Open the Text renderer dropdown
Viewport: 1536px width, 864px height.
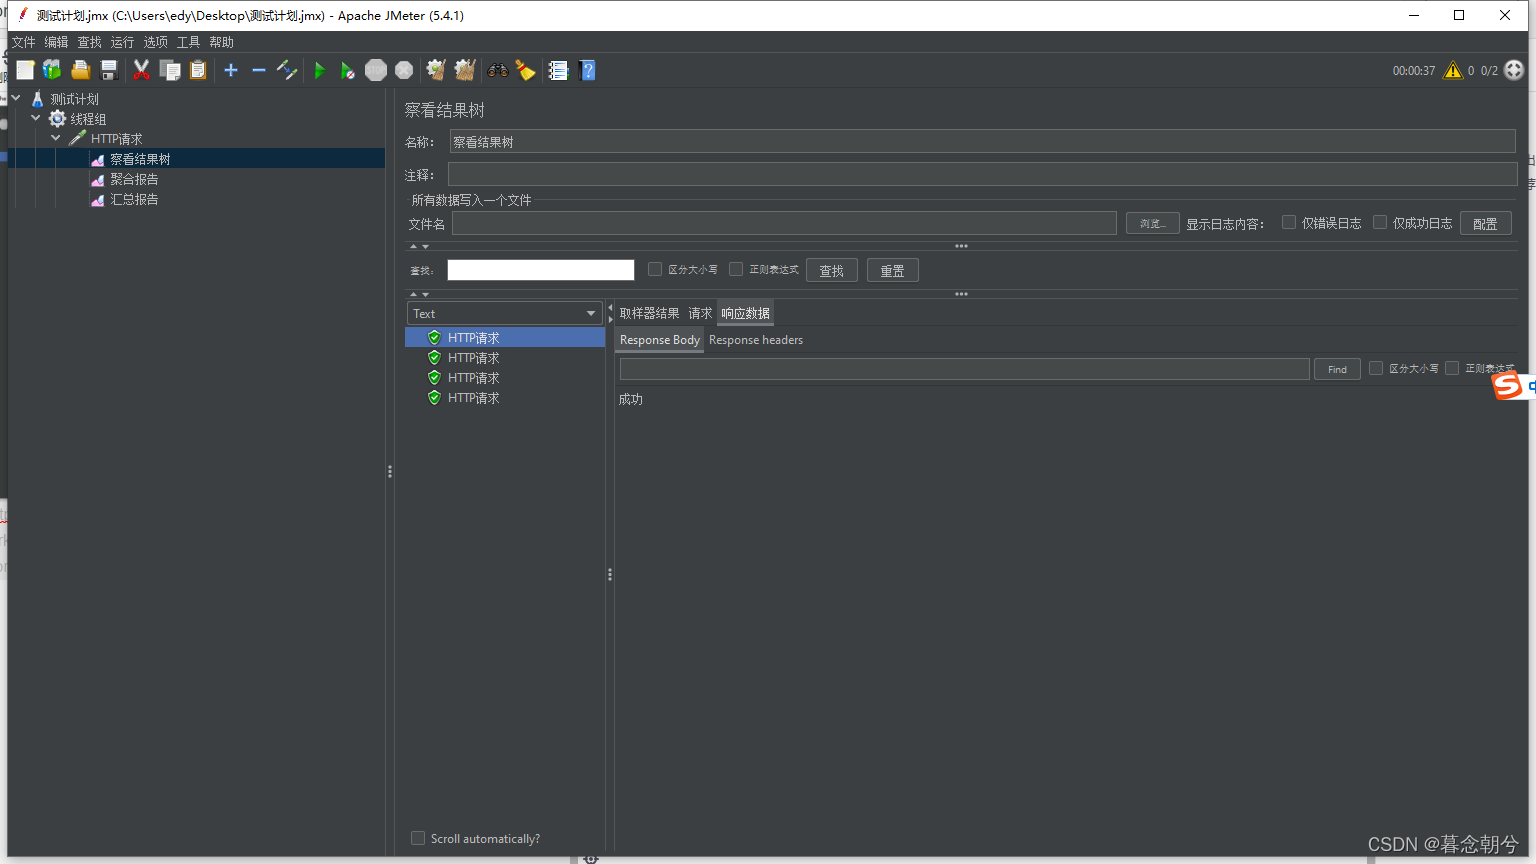[x=504, y=313]
